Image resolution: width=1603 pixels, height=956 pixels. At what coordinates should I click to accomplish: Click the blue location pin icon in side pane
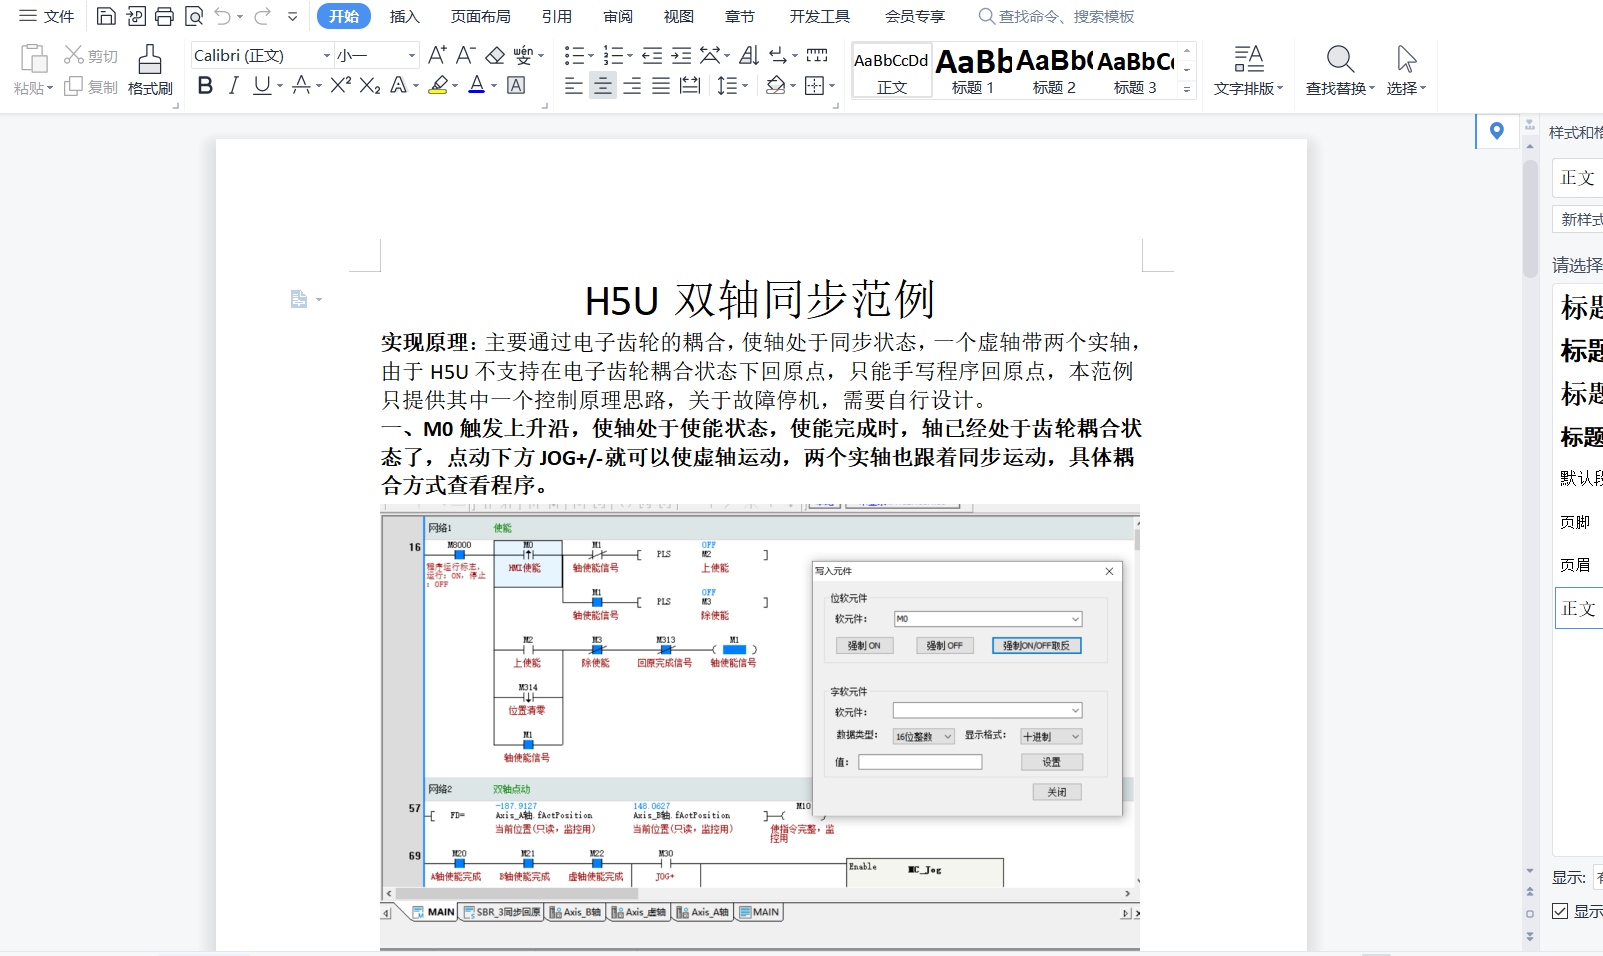(x=1496, y=131)
